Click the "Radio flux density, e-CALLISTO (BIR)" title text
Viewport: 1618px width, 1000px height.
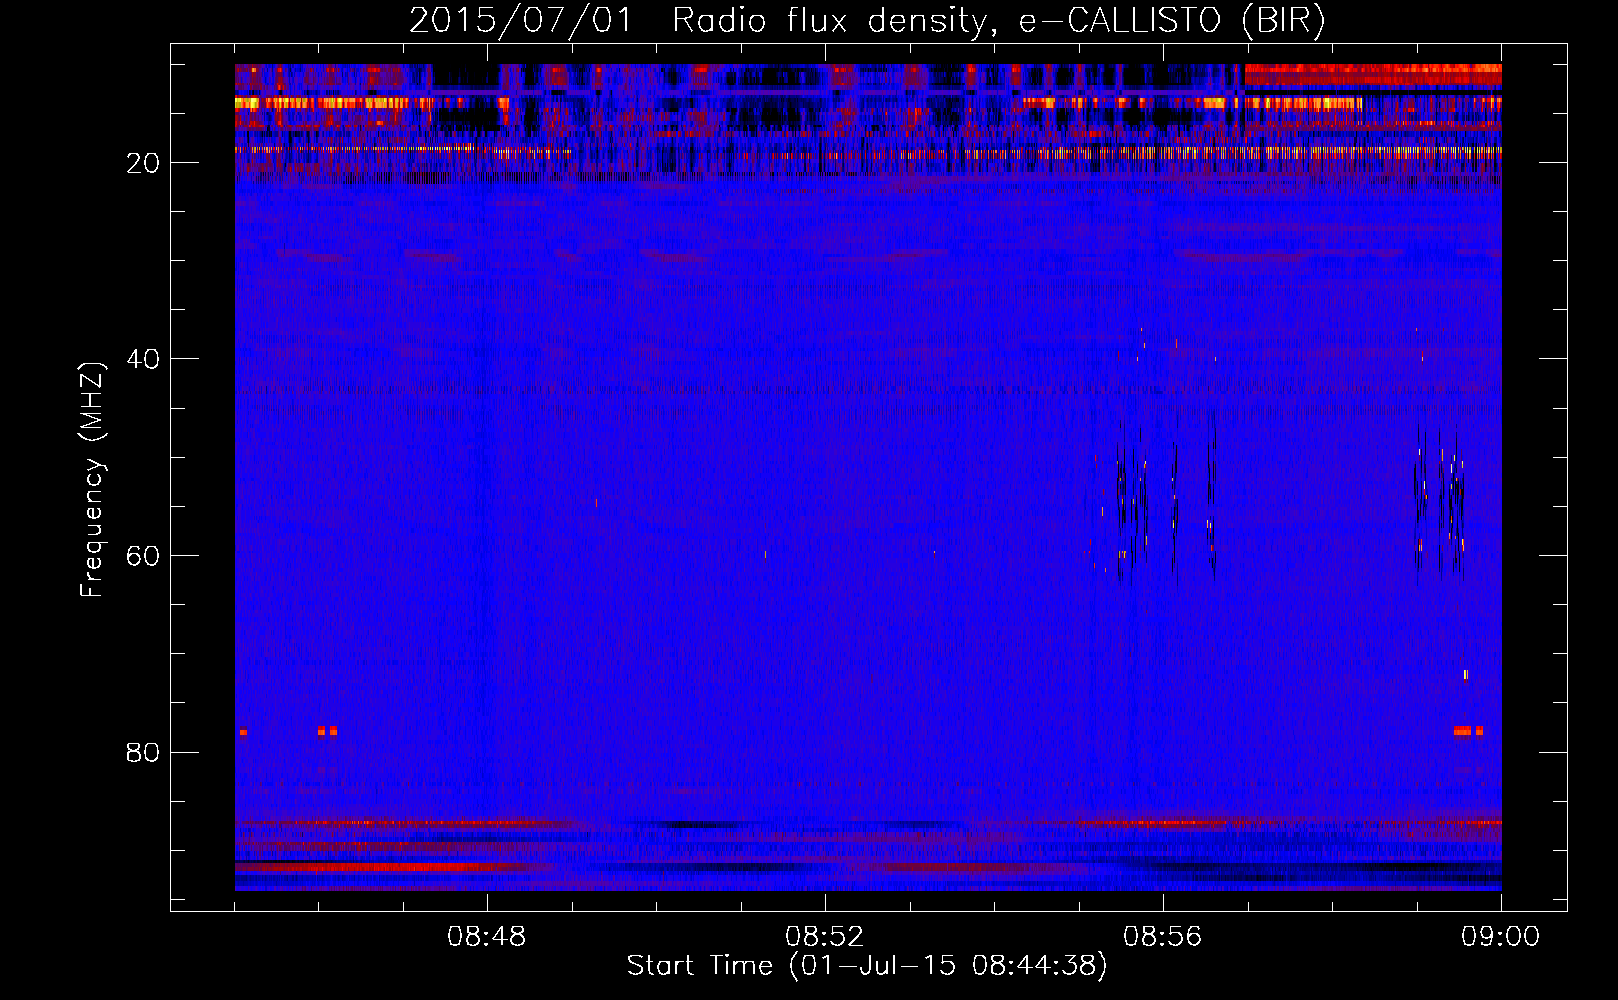pyautogui.click(x=999, y=21)
